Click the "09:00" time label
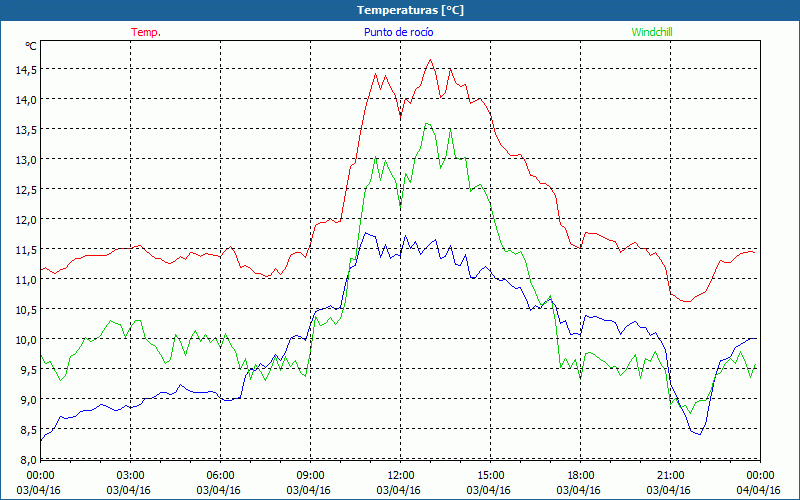800x500 pixels. pos(310,476)
